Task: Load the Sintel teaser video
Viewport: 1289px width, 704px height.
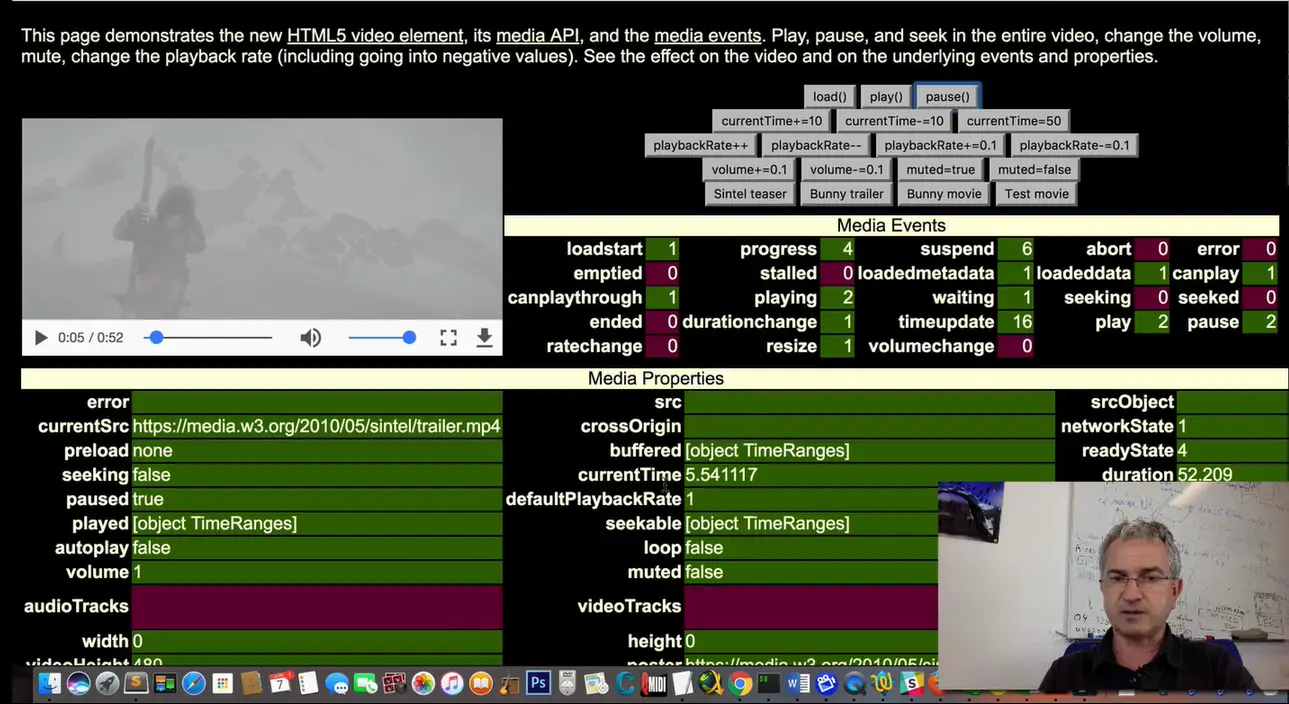Action: [x=750, y=194]
